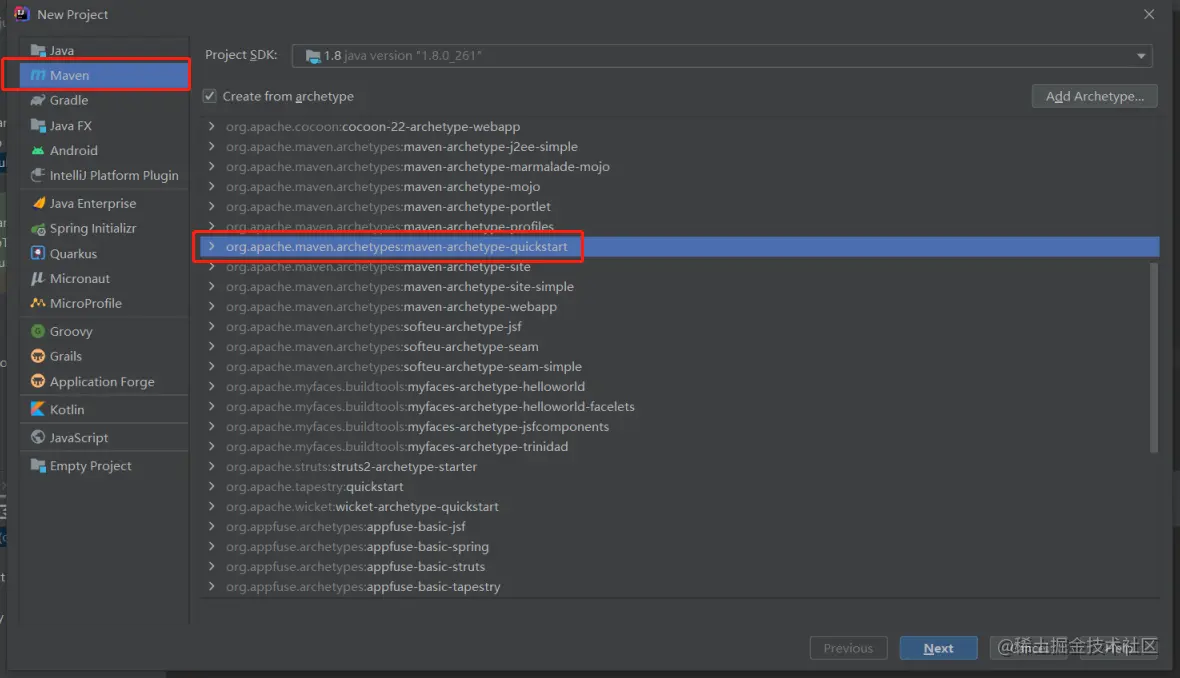Click the Next button
Image resolution: width=1180 pixels, height=678 pixels.
pos(938,648)
